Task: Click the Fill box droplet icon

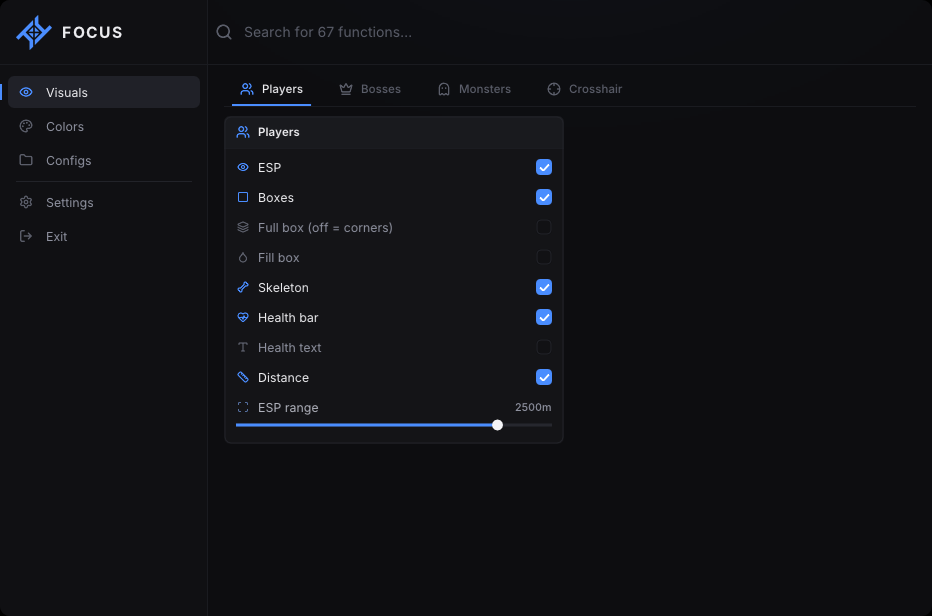Action: pos(243,257)
